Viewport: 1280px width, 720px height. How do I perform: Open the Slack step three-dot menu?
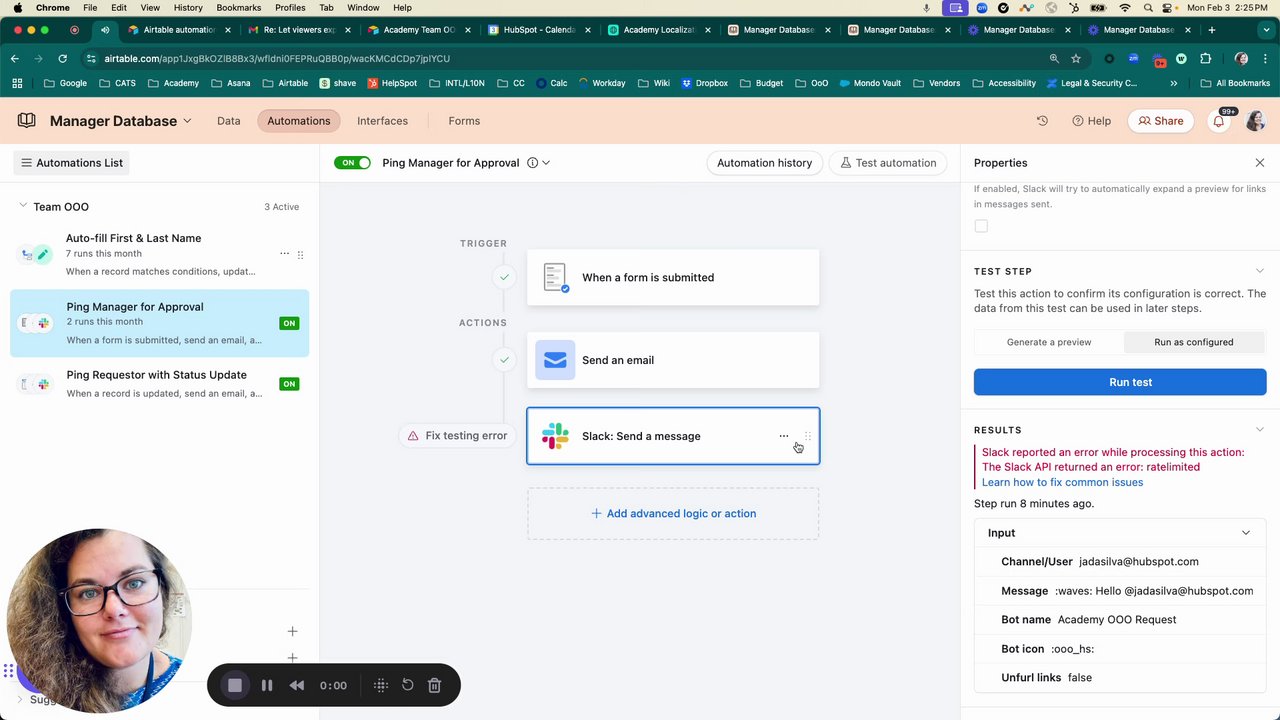pos(784,436)
